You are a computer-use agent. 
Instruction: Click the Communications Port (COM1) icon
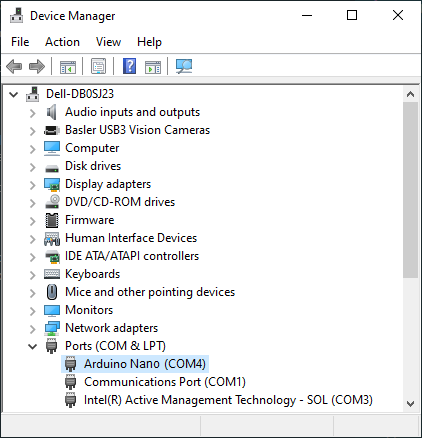tap(70, 382)
